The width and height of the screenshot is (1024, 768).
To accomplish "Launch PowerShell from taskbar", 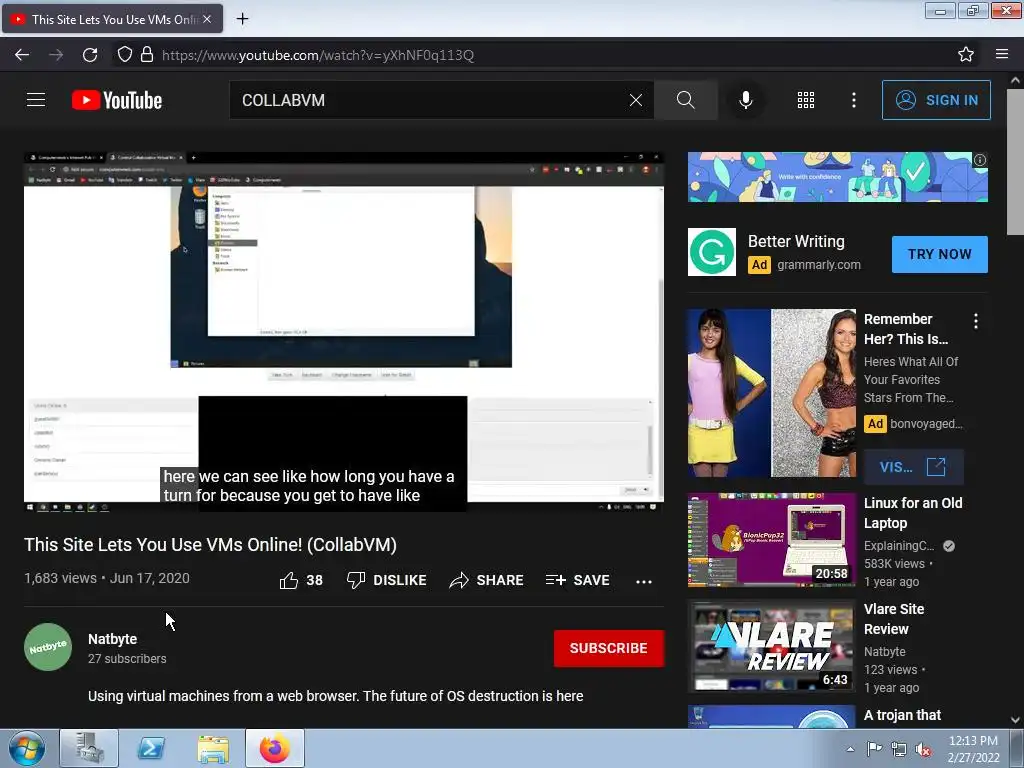I will [151, 748].
